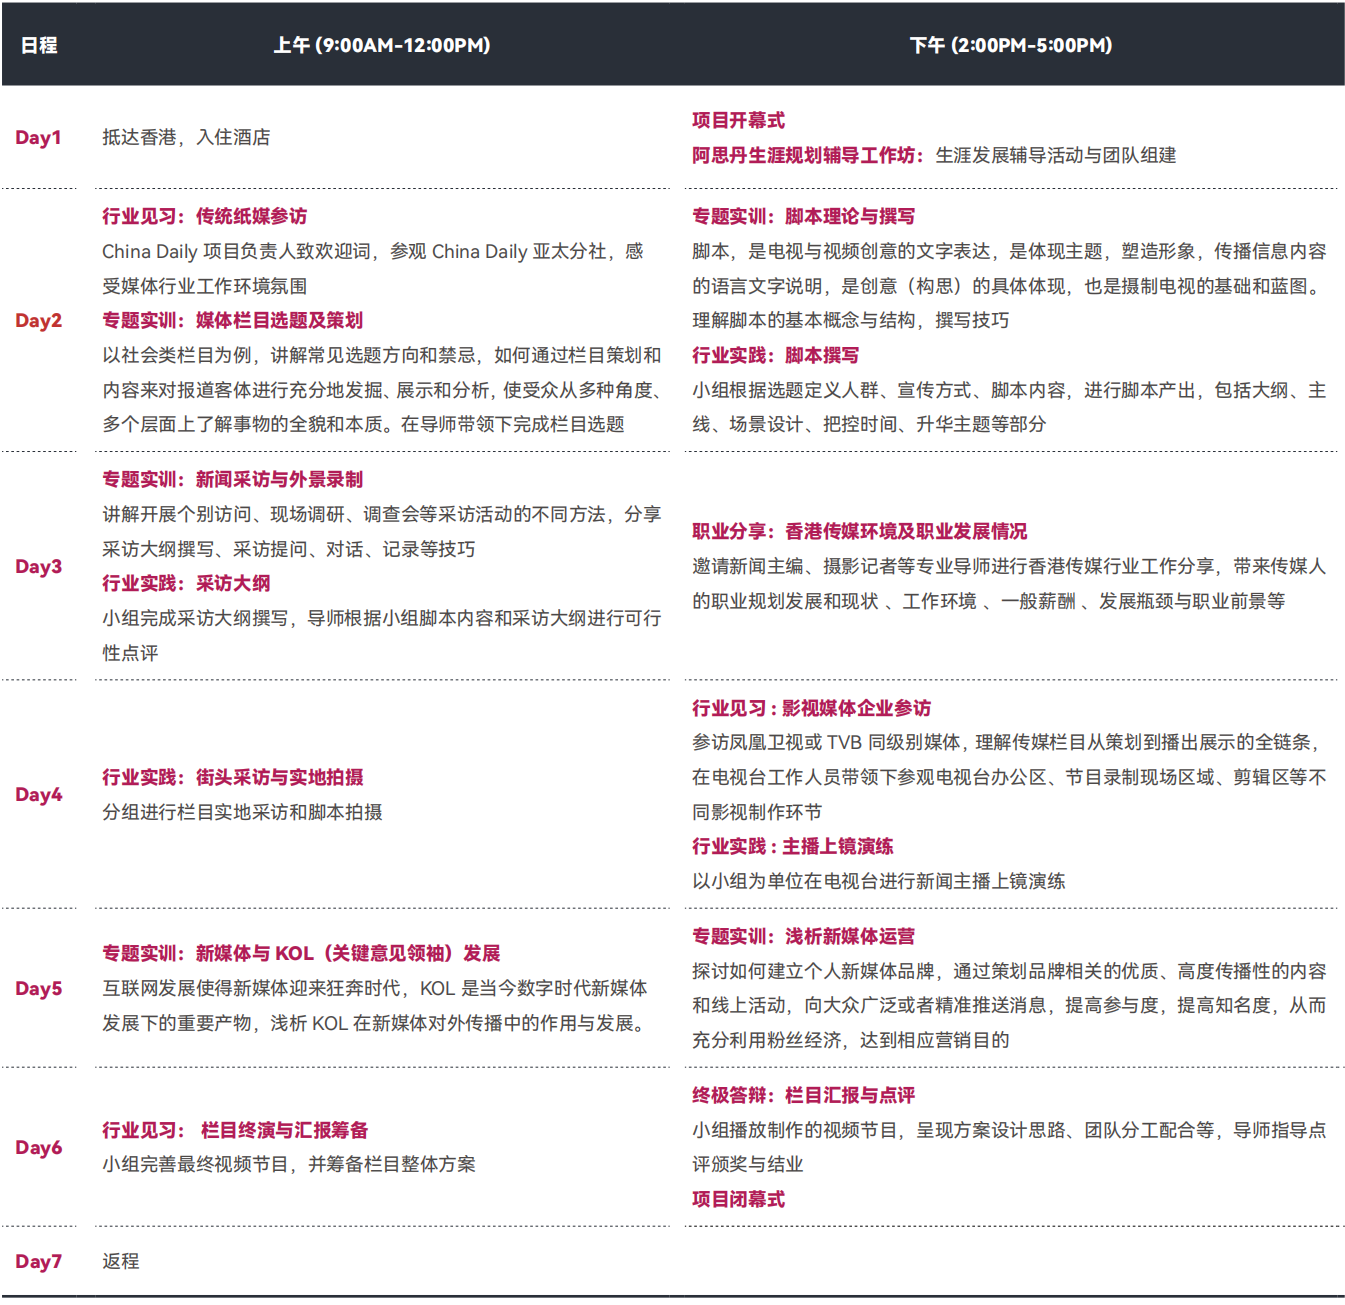The height and width of the screenshot is (1305, 1345).
Task: Click the 行业实践：主播上镜演练 heading
Action: (x=792, y=846)
